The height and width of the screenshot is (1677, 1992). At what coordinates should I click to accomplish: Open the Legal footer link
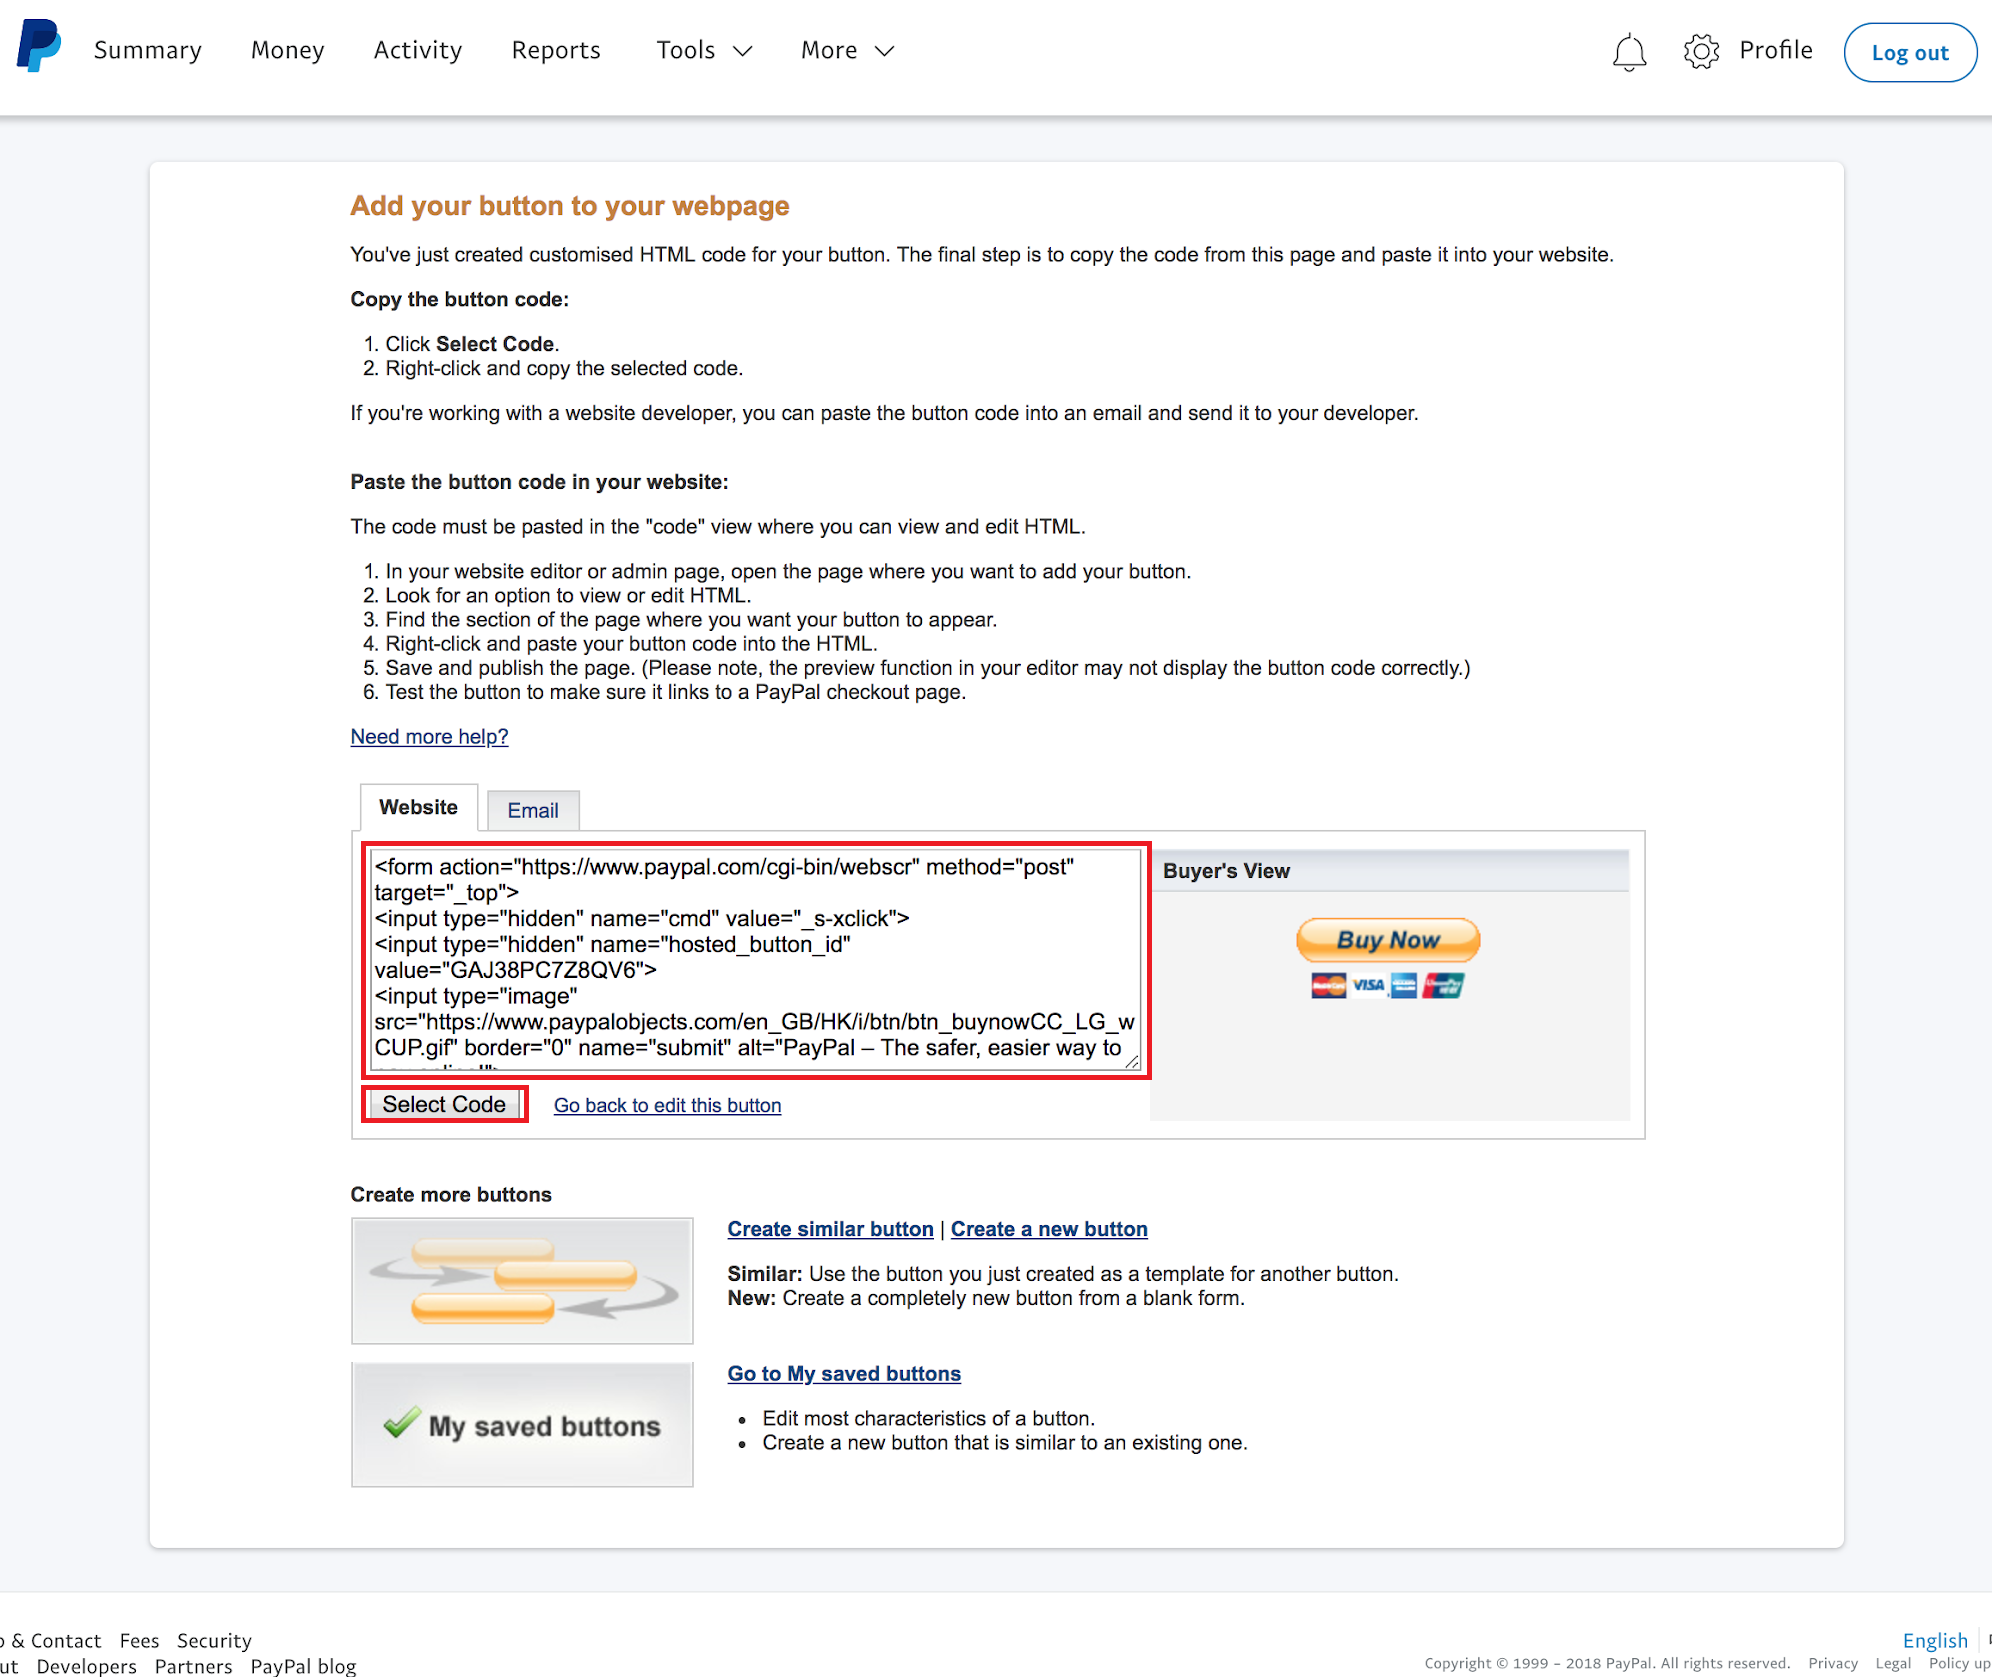pyautogui.click(x=1892, y=1663)
